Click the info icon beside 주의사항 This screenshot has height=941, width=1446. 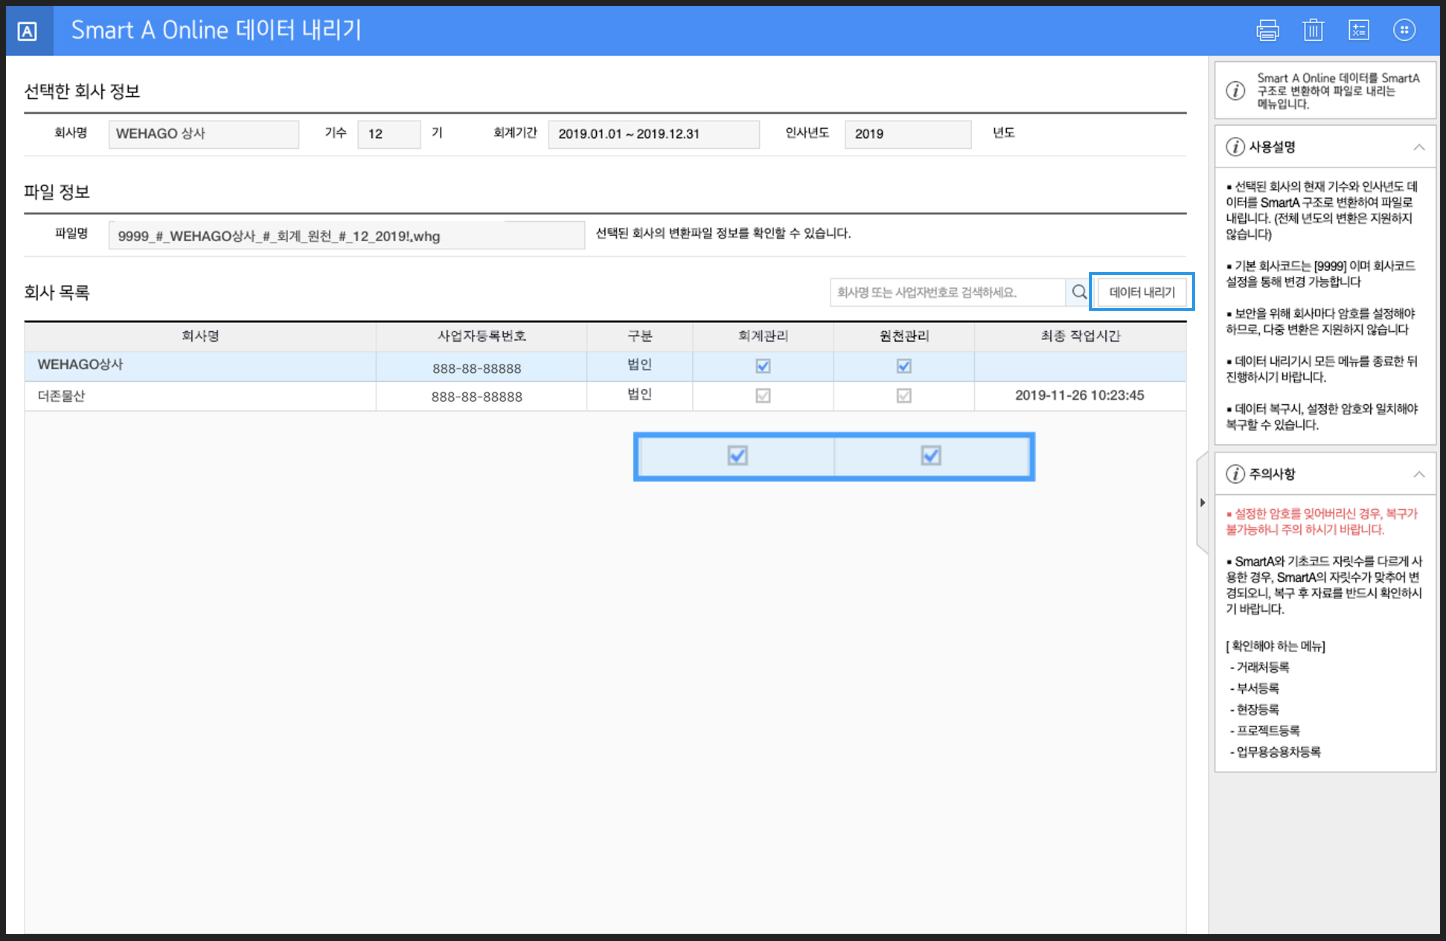pos(1235,474)
